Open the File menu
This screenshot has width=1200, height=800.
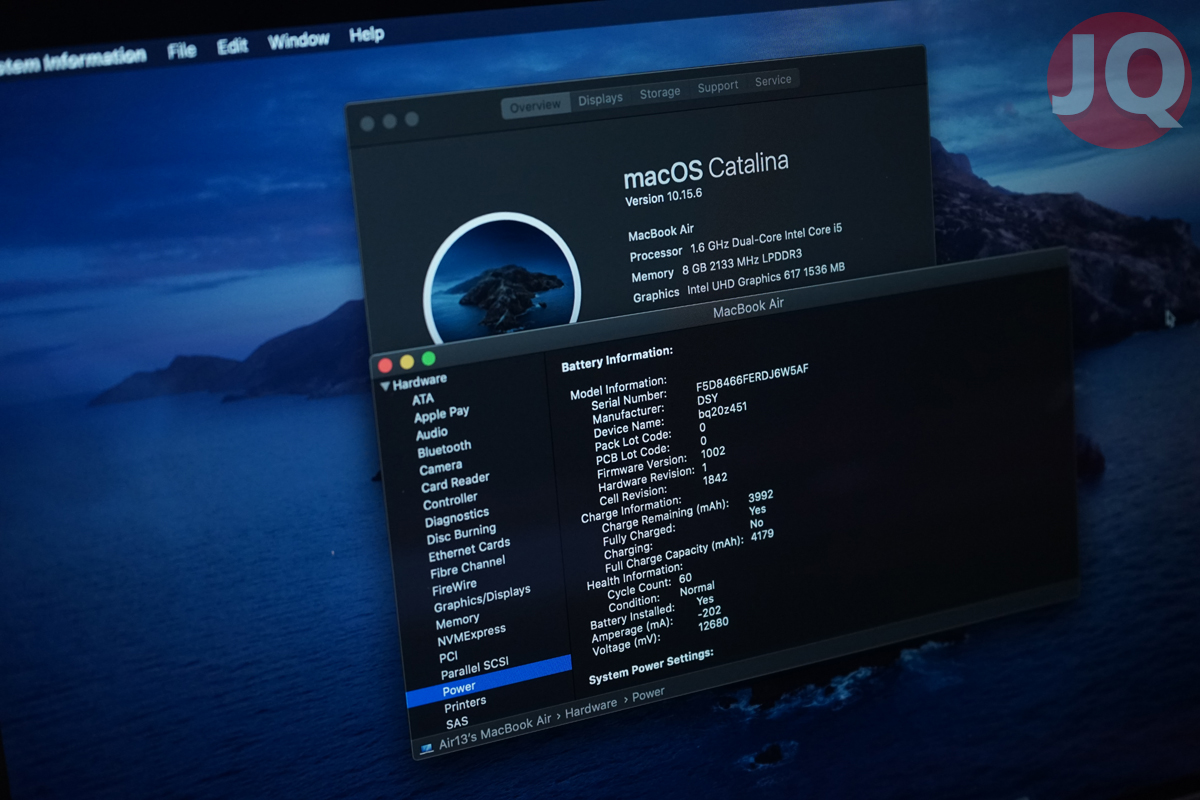click(182, 50)
